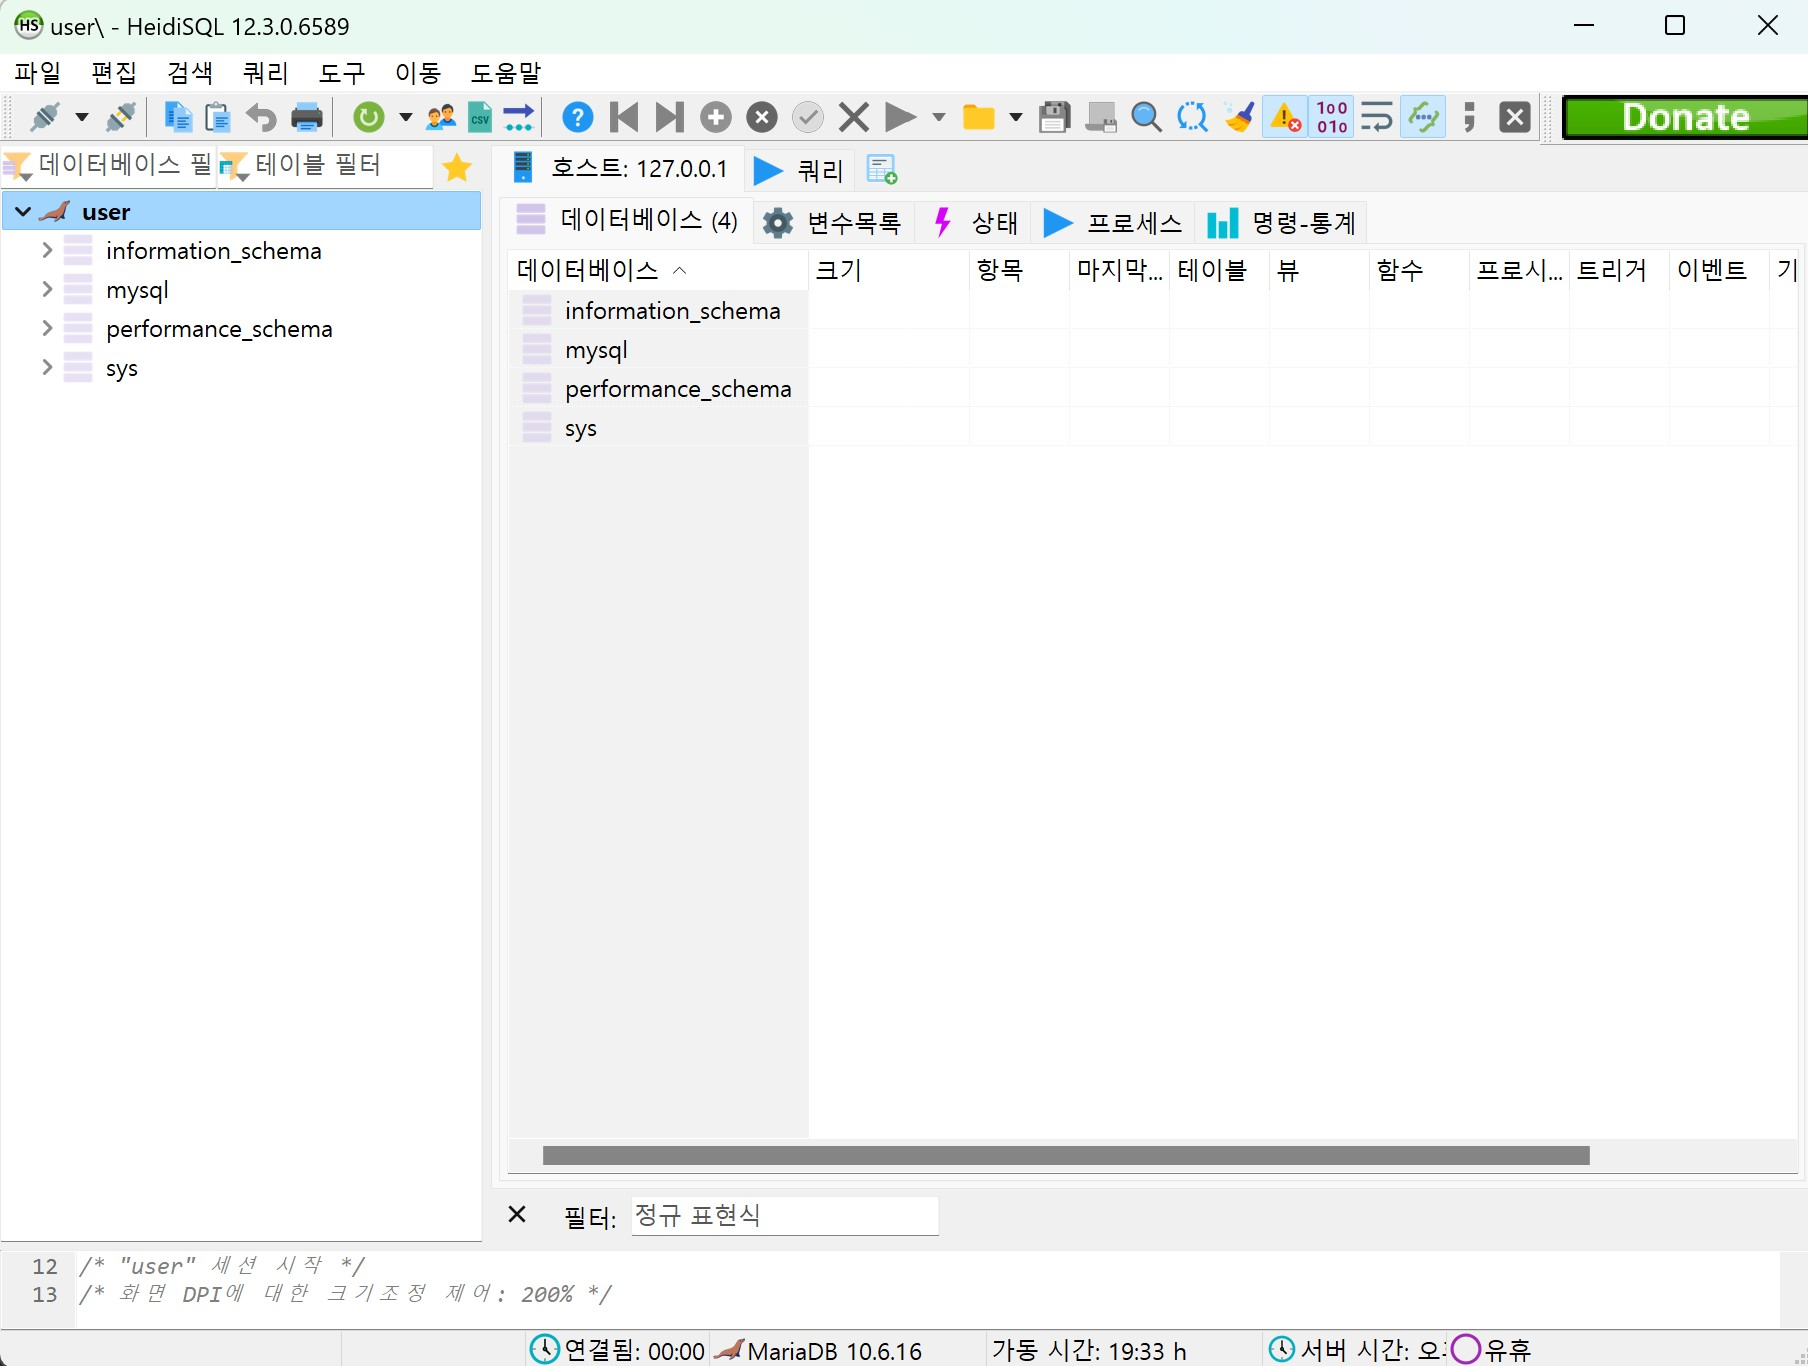Expand sys in the tree
Image resolution: width=1808 pixels, height=1366 pixels.
point(46,367)
